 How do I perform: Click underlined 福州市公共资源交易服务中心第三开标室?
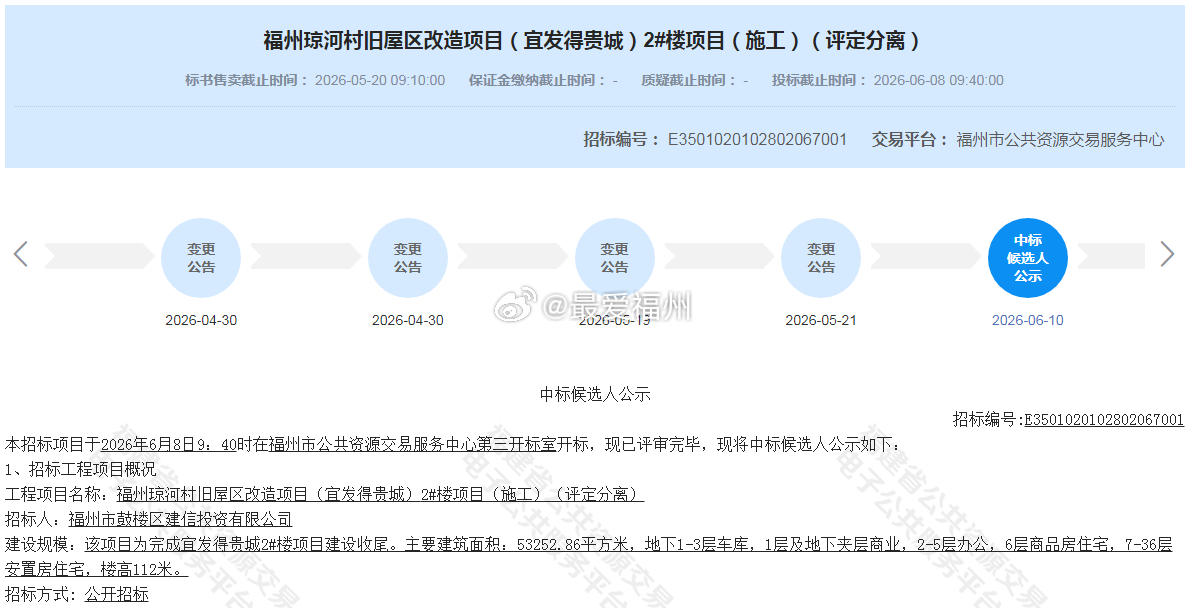pos(412,445)
